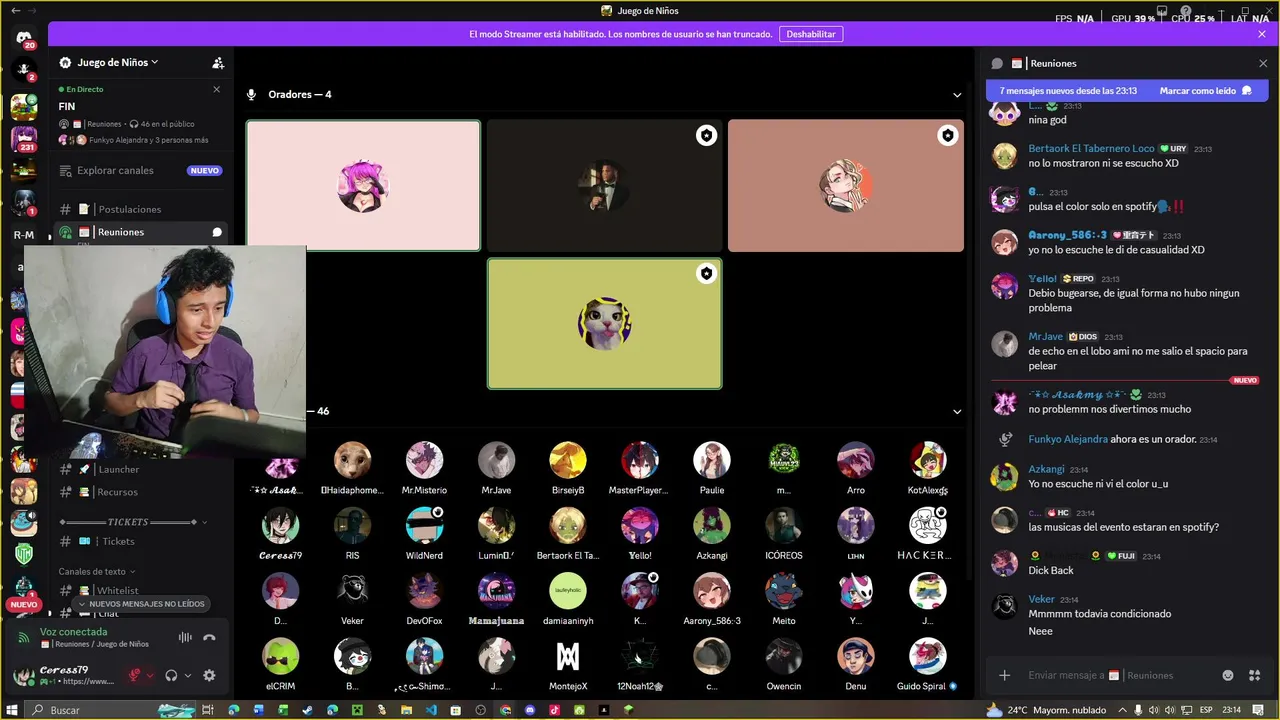Viewport: 1280px width, 720px height.
Task: Select the Postulaciones channel
Action: point(140,209)
